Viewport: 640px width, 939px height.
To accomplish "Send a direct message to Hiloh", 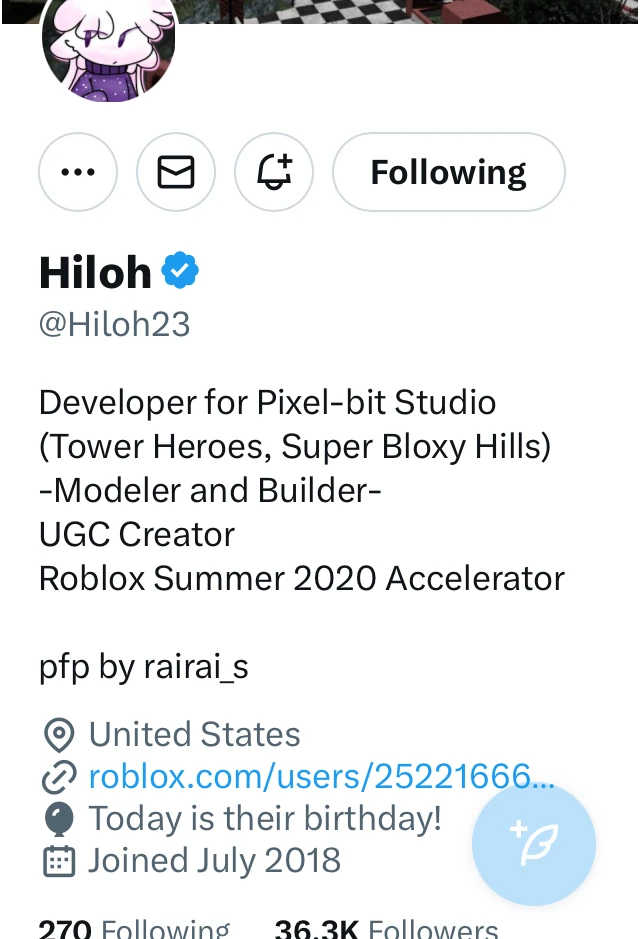I will tap(176, 172).
